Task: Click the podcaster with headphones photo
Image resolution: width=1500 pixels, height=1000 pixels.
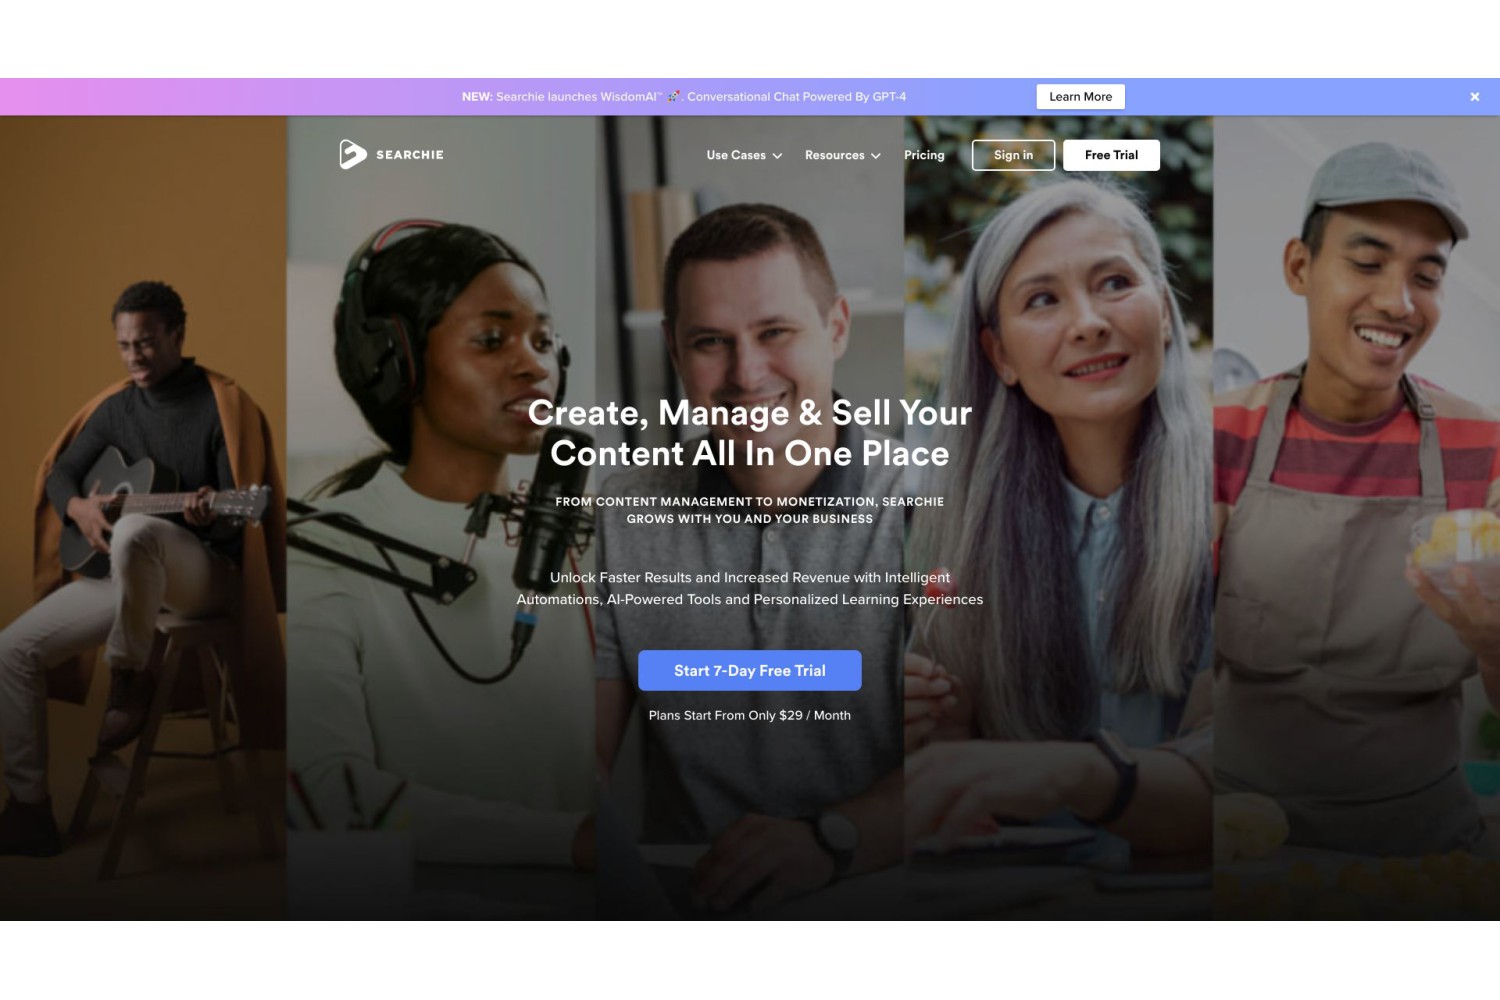Action: coord(441,518)
